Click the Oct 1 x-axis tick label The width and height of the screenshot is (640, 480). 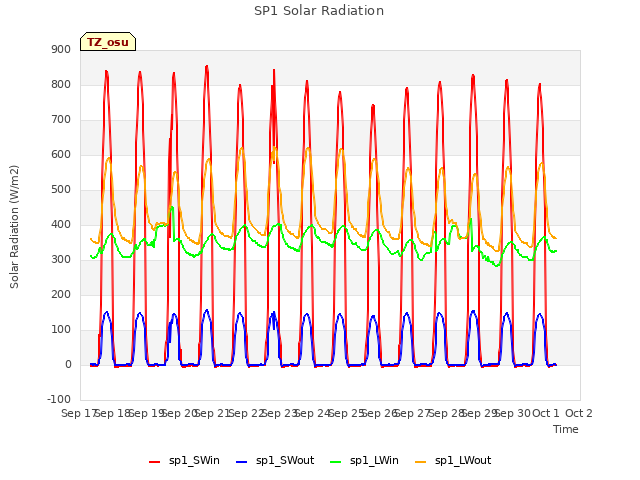(x=546, y=413)
